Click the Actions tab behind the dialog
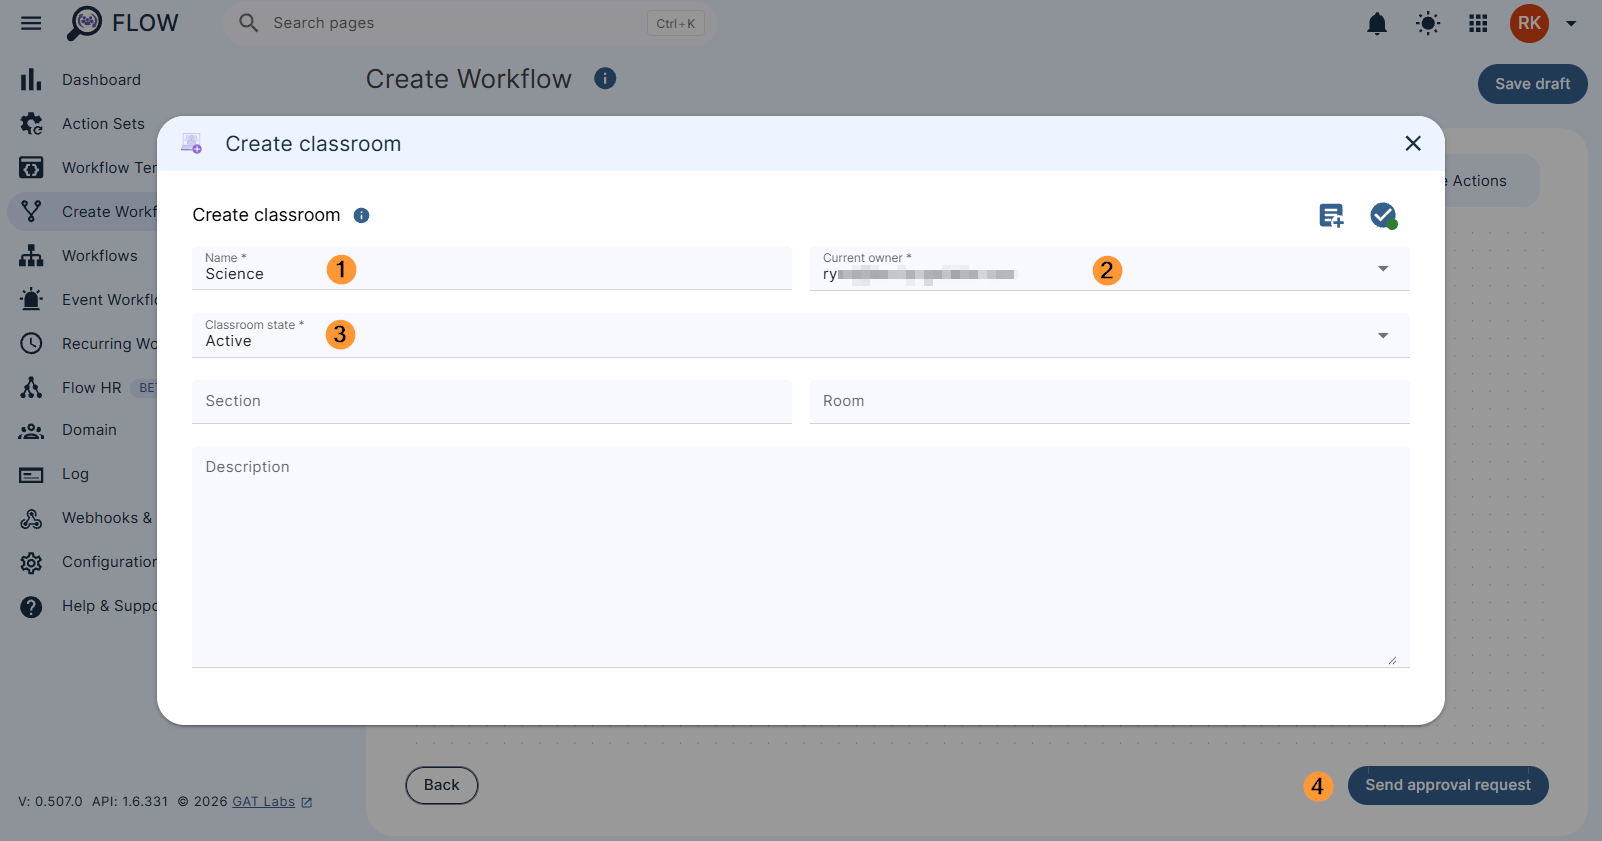The width and height of the screenshot is (1602, 841). point(1479,181)
